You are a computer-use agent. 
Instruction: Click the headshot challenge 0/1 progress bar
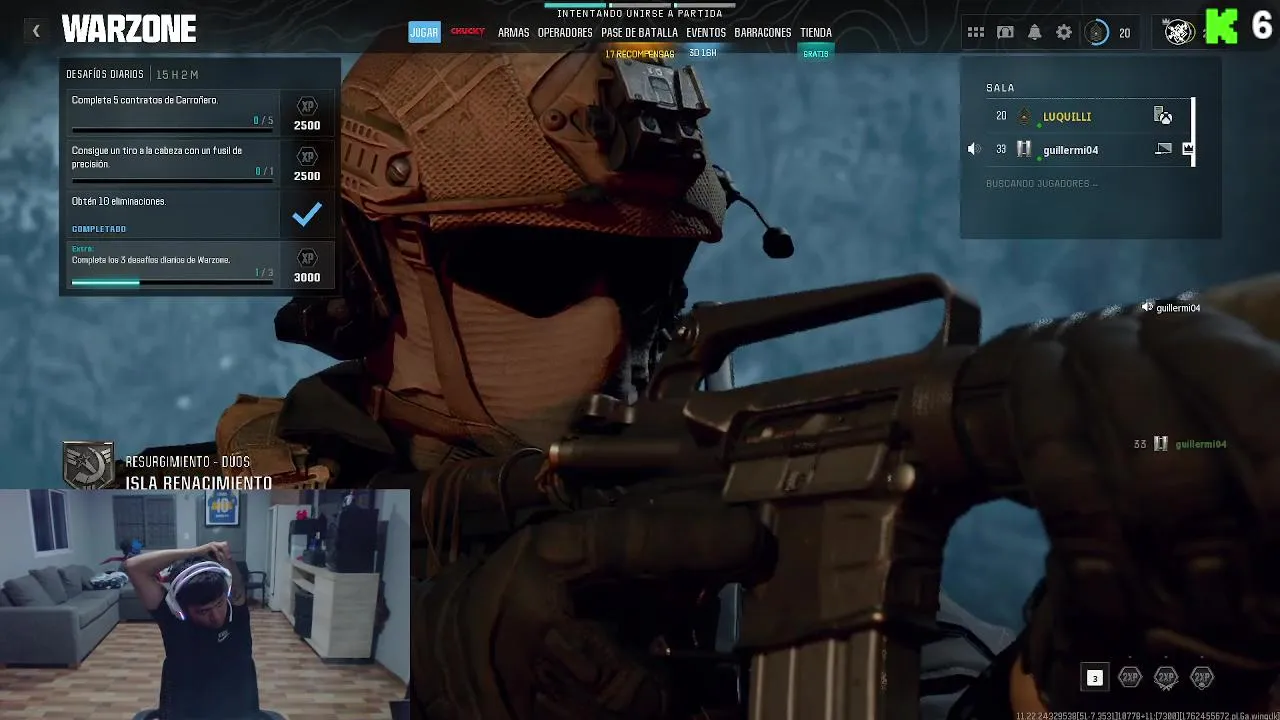point(172,181)
